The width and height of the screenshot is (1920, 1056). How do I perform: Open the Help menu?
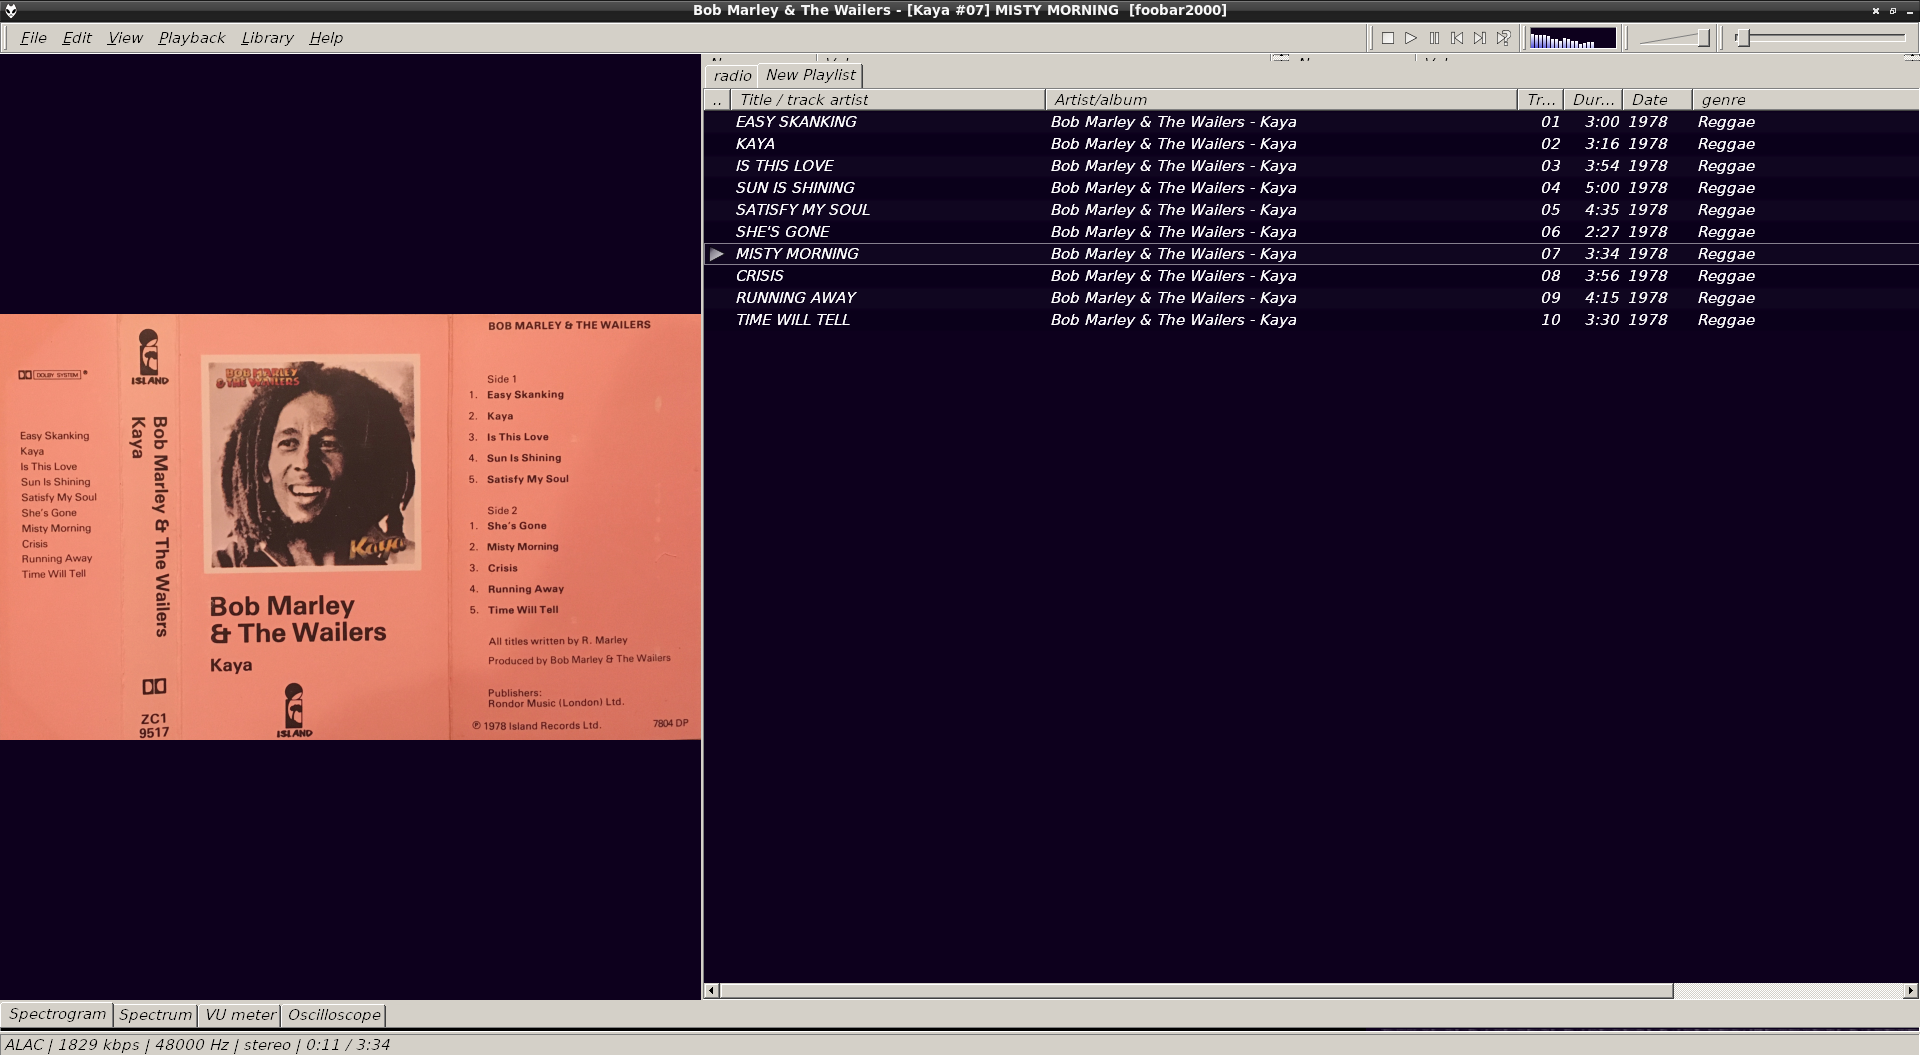click(326, 38)
